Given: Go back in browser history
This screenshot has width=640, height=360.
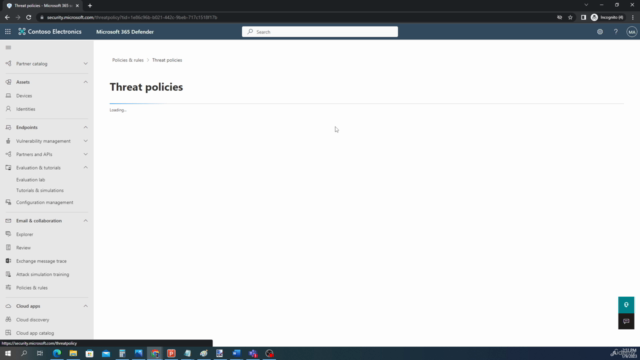Looking at the screenshot, I should coord(7,17).
